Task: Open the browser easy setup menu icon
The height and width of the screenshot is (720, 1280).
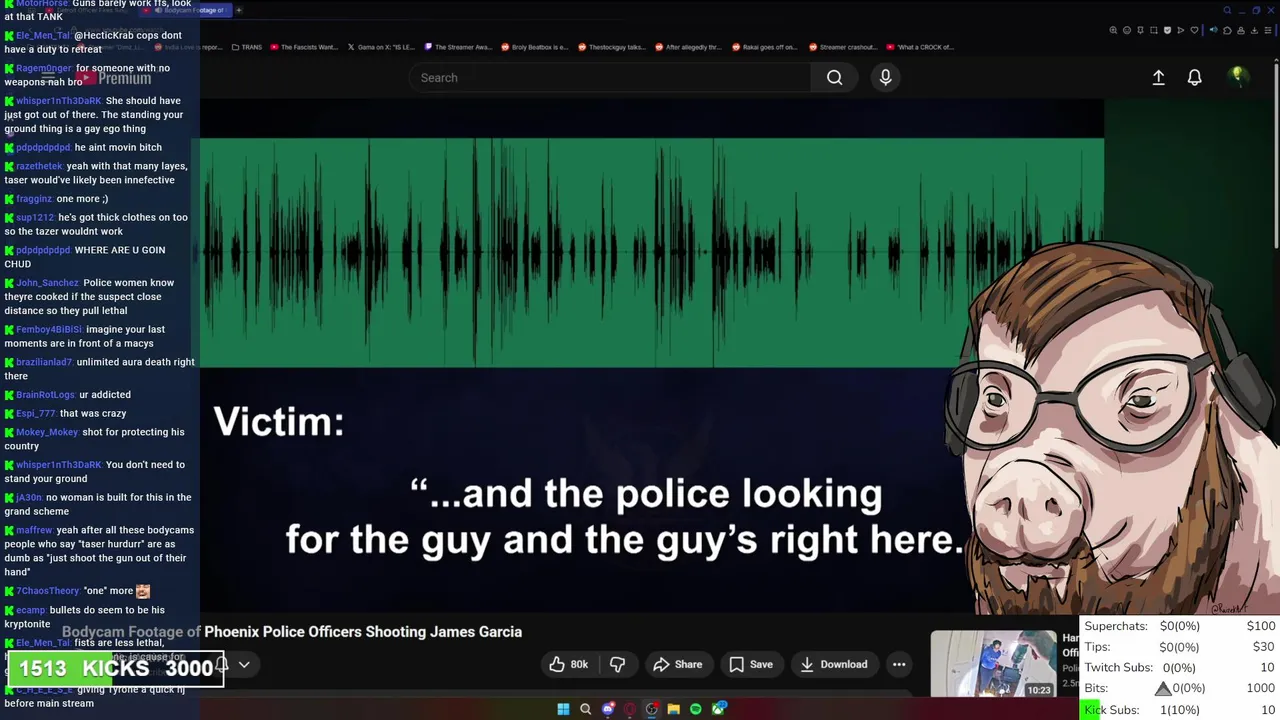Action: (1268, 30)
